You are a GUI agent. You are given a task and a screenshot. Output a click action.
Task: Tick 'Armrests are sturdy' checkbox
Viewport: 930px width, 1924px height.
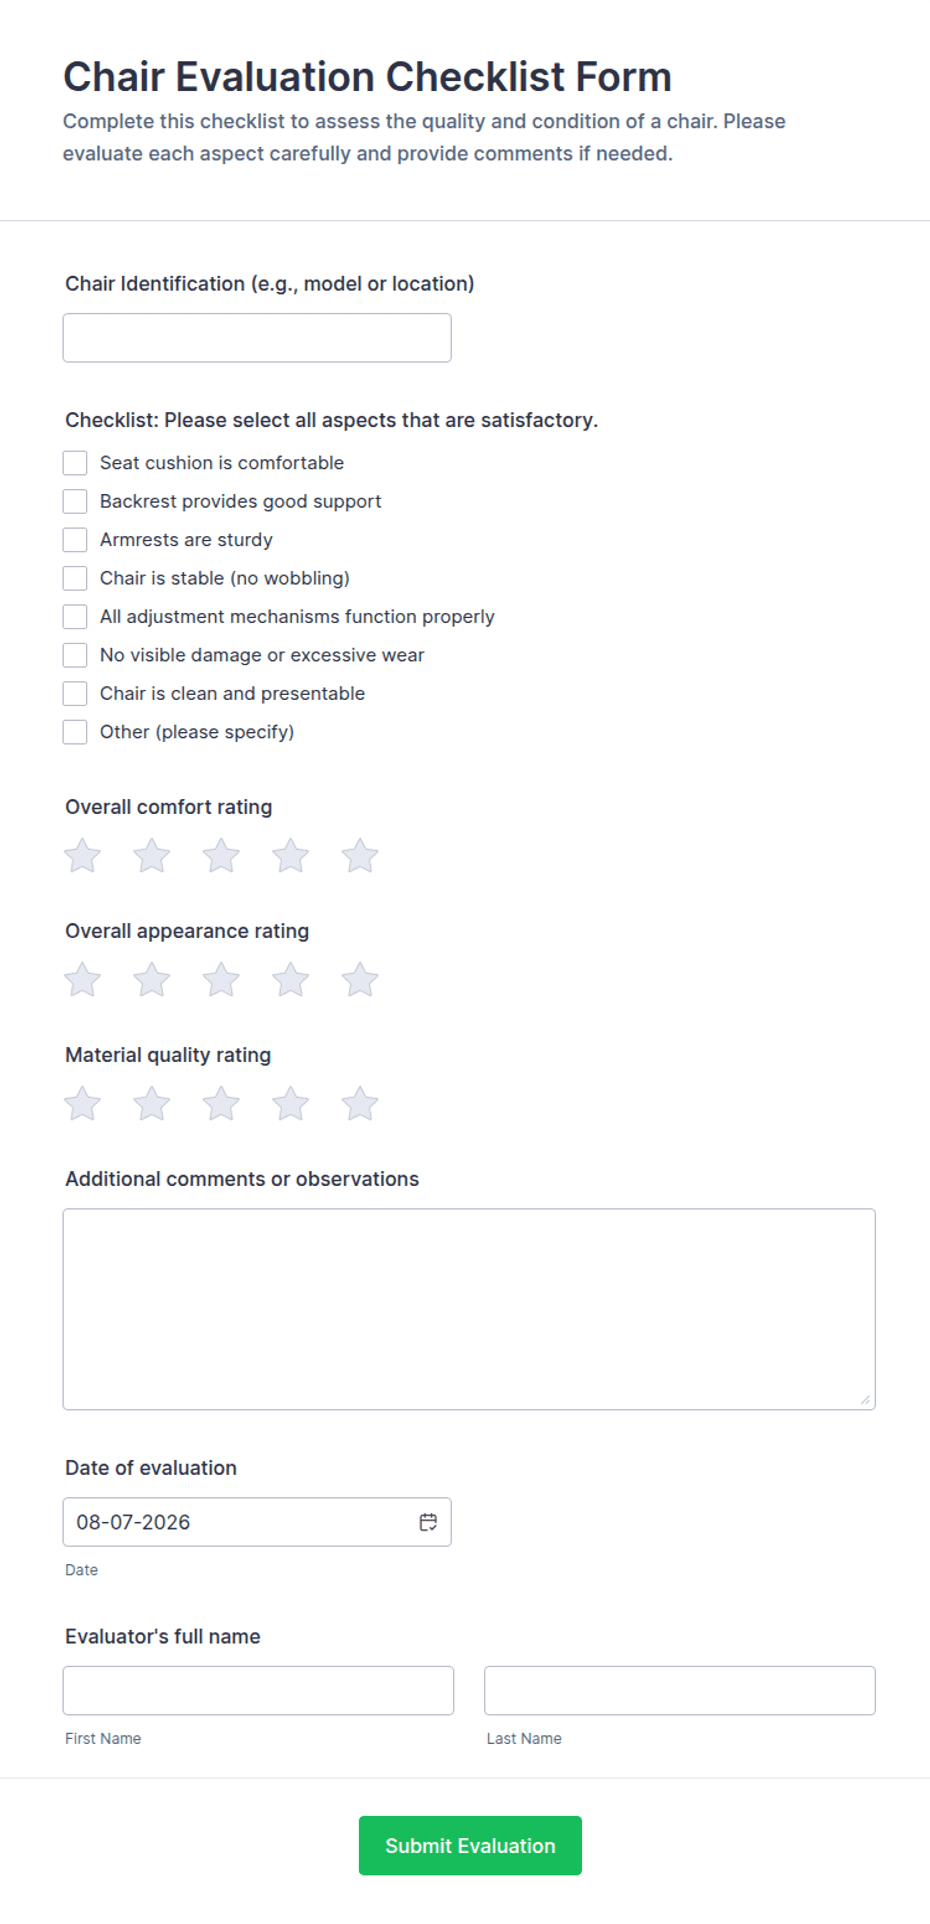click(75, 539)
